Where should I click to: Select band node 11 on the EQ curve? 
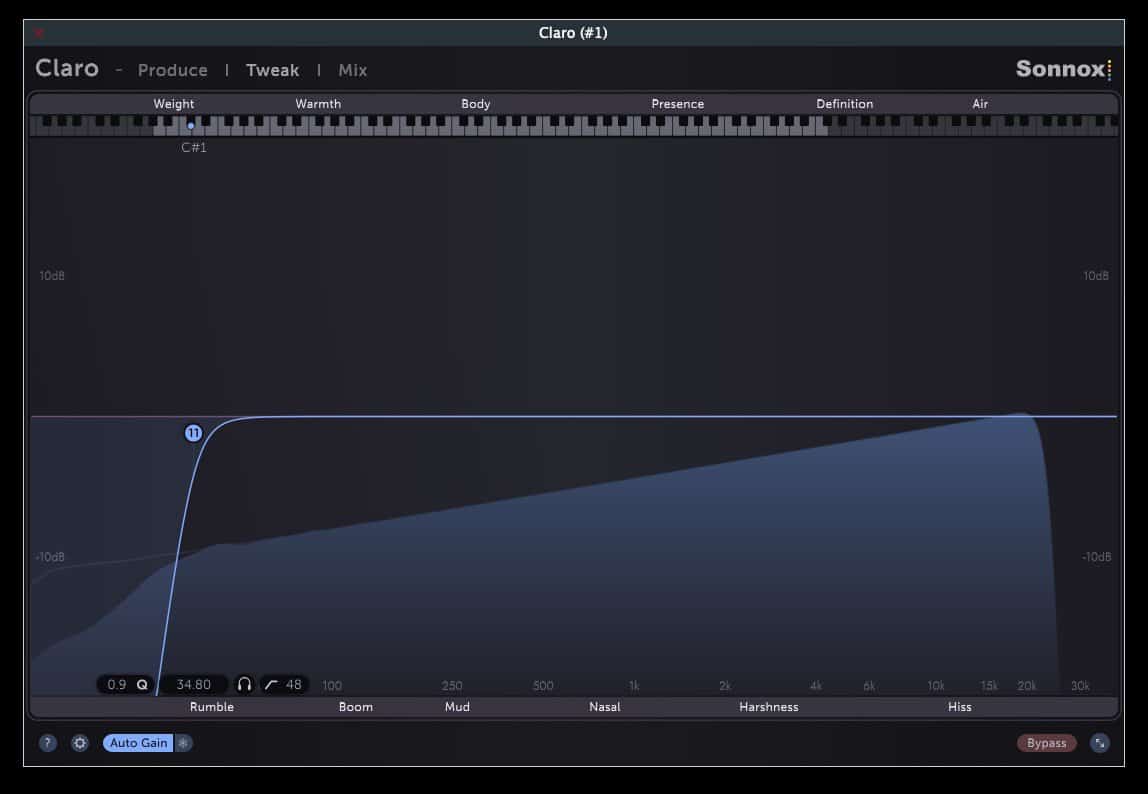click(x=195, y=432)
